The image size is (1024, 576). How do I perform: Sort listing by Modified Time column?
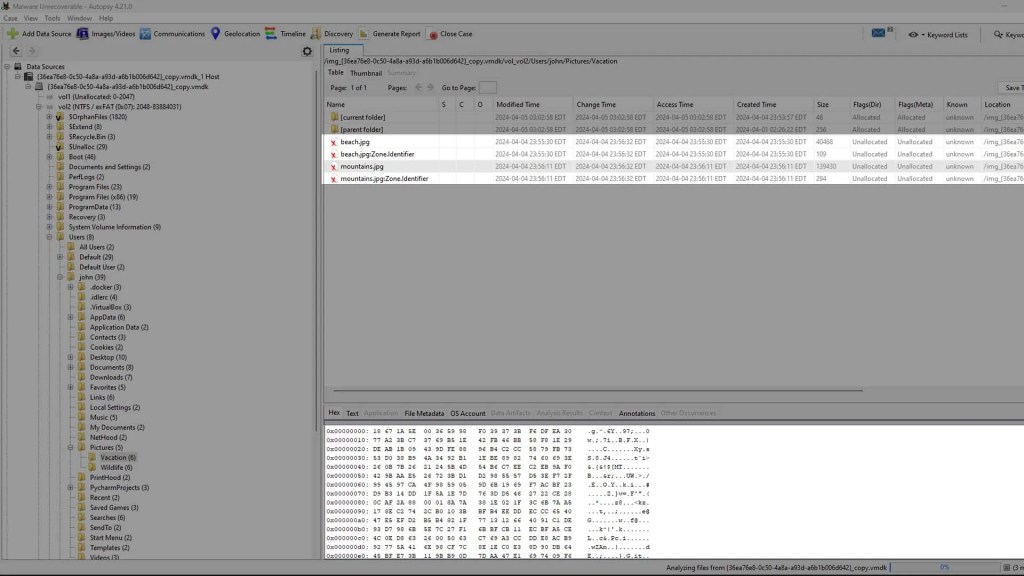(518, 104)
